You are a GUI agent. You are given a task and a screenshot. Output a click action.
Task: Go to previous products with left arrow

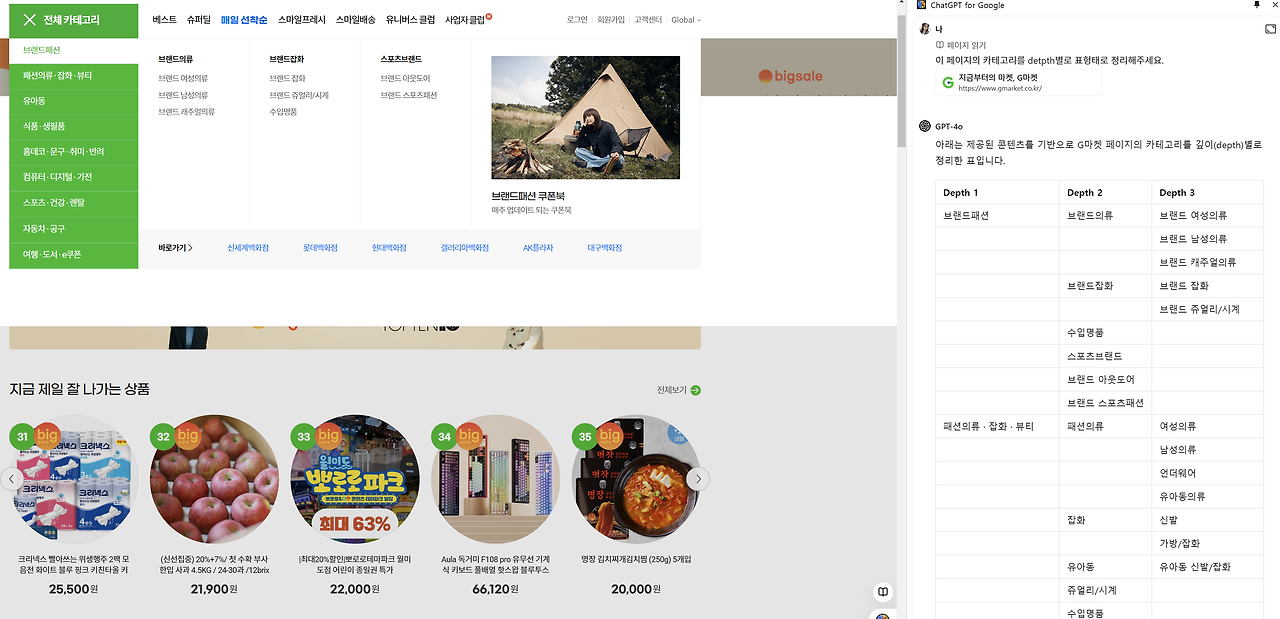[x=11, y=479]
